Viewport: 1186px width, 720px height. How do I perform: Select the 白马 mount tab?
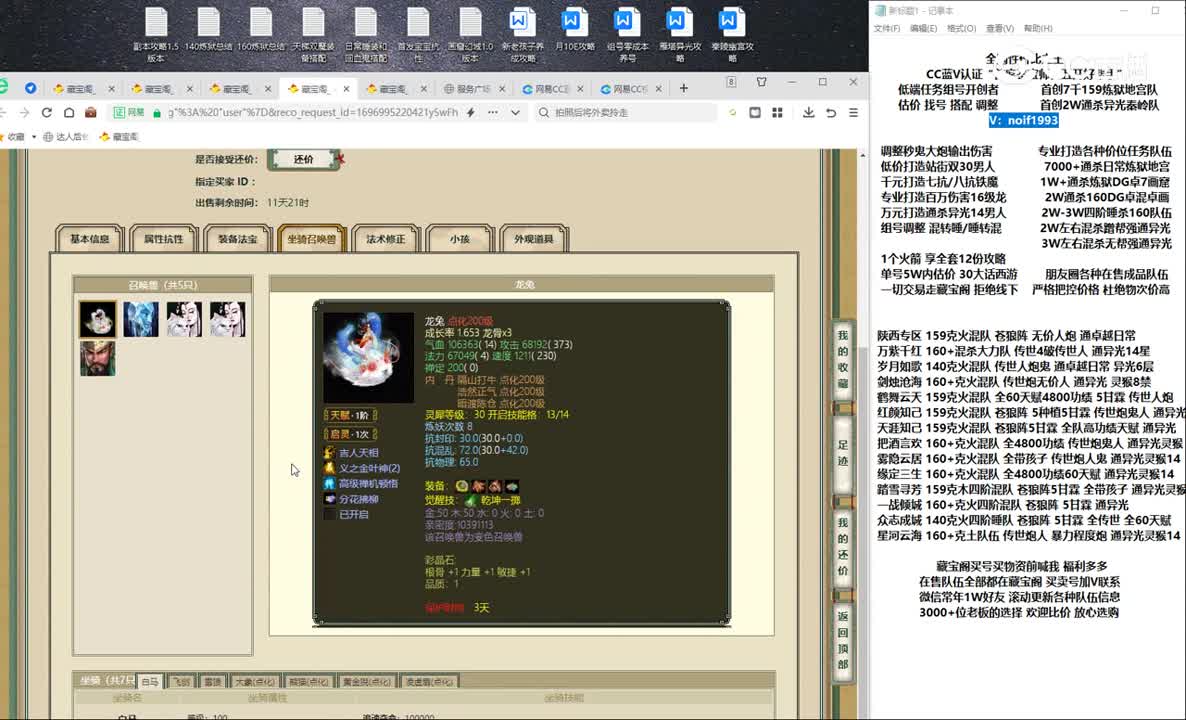150,681
